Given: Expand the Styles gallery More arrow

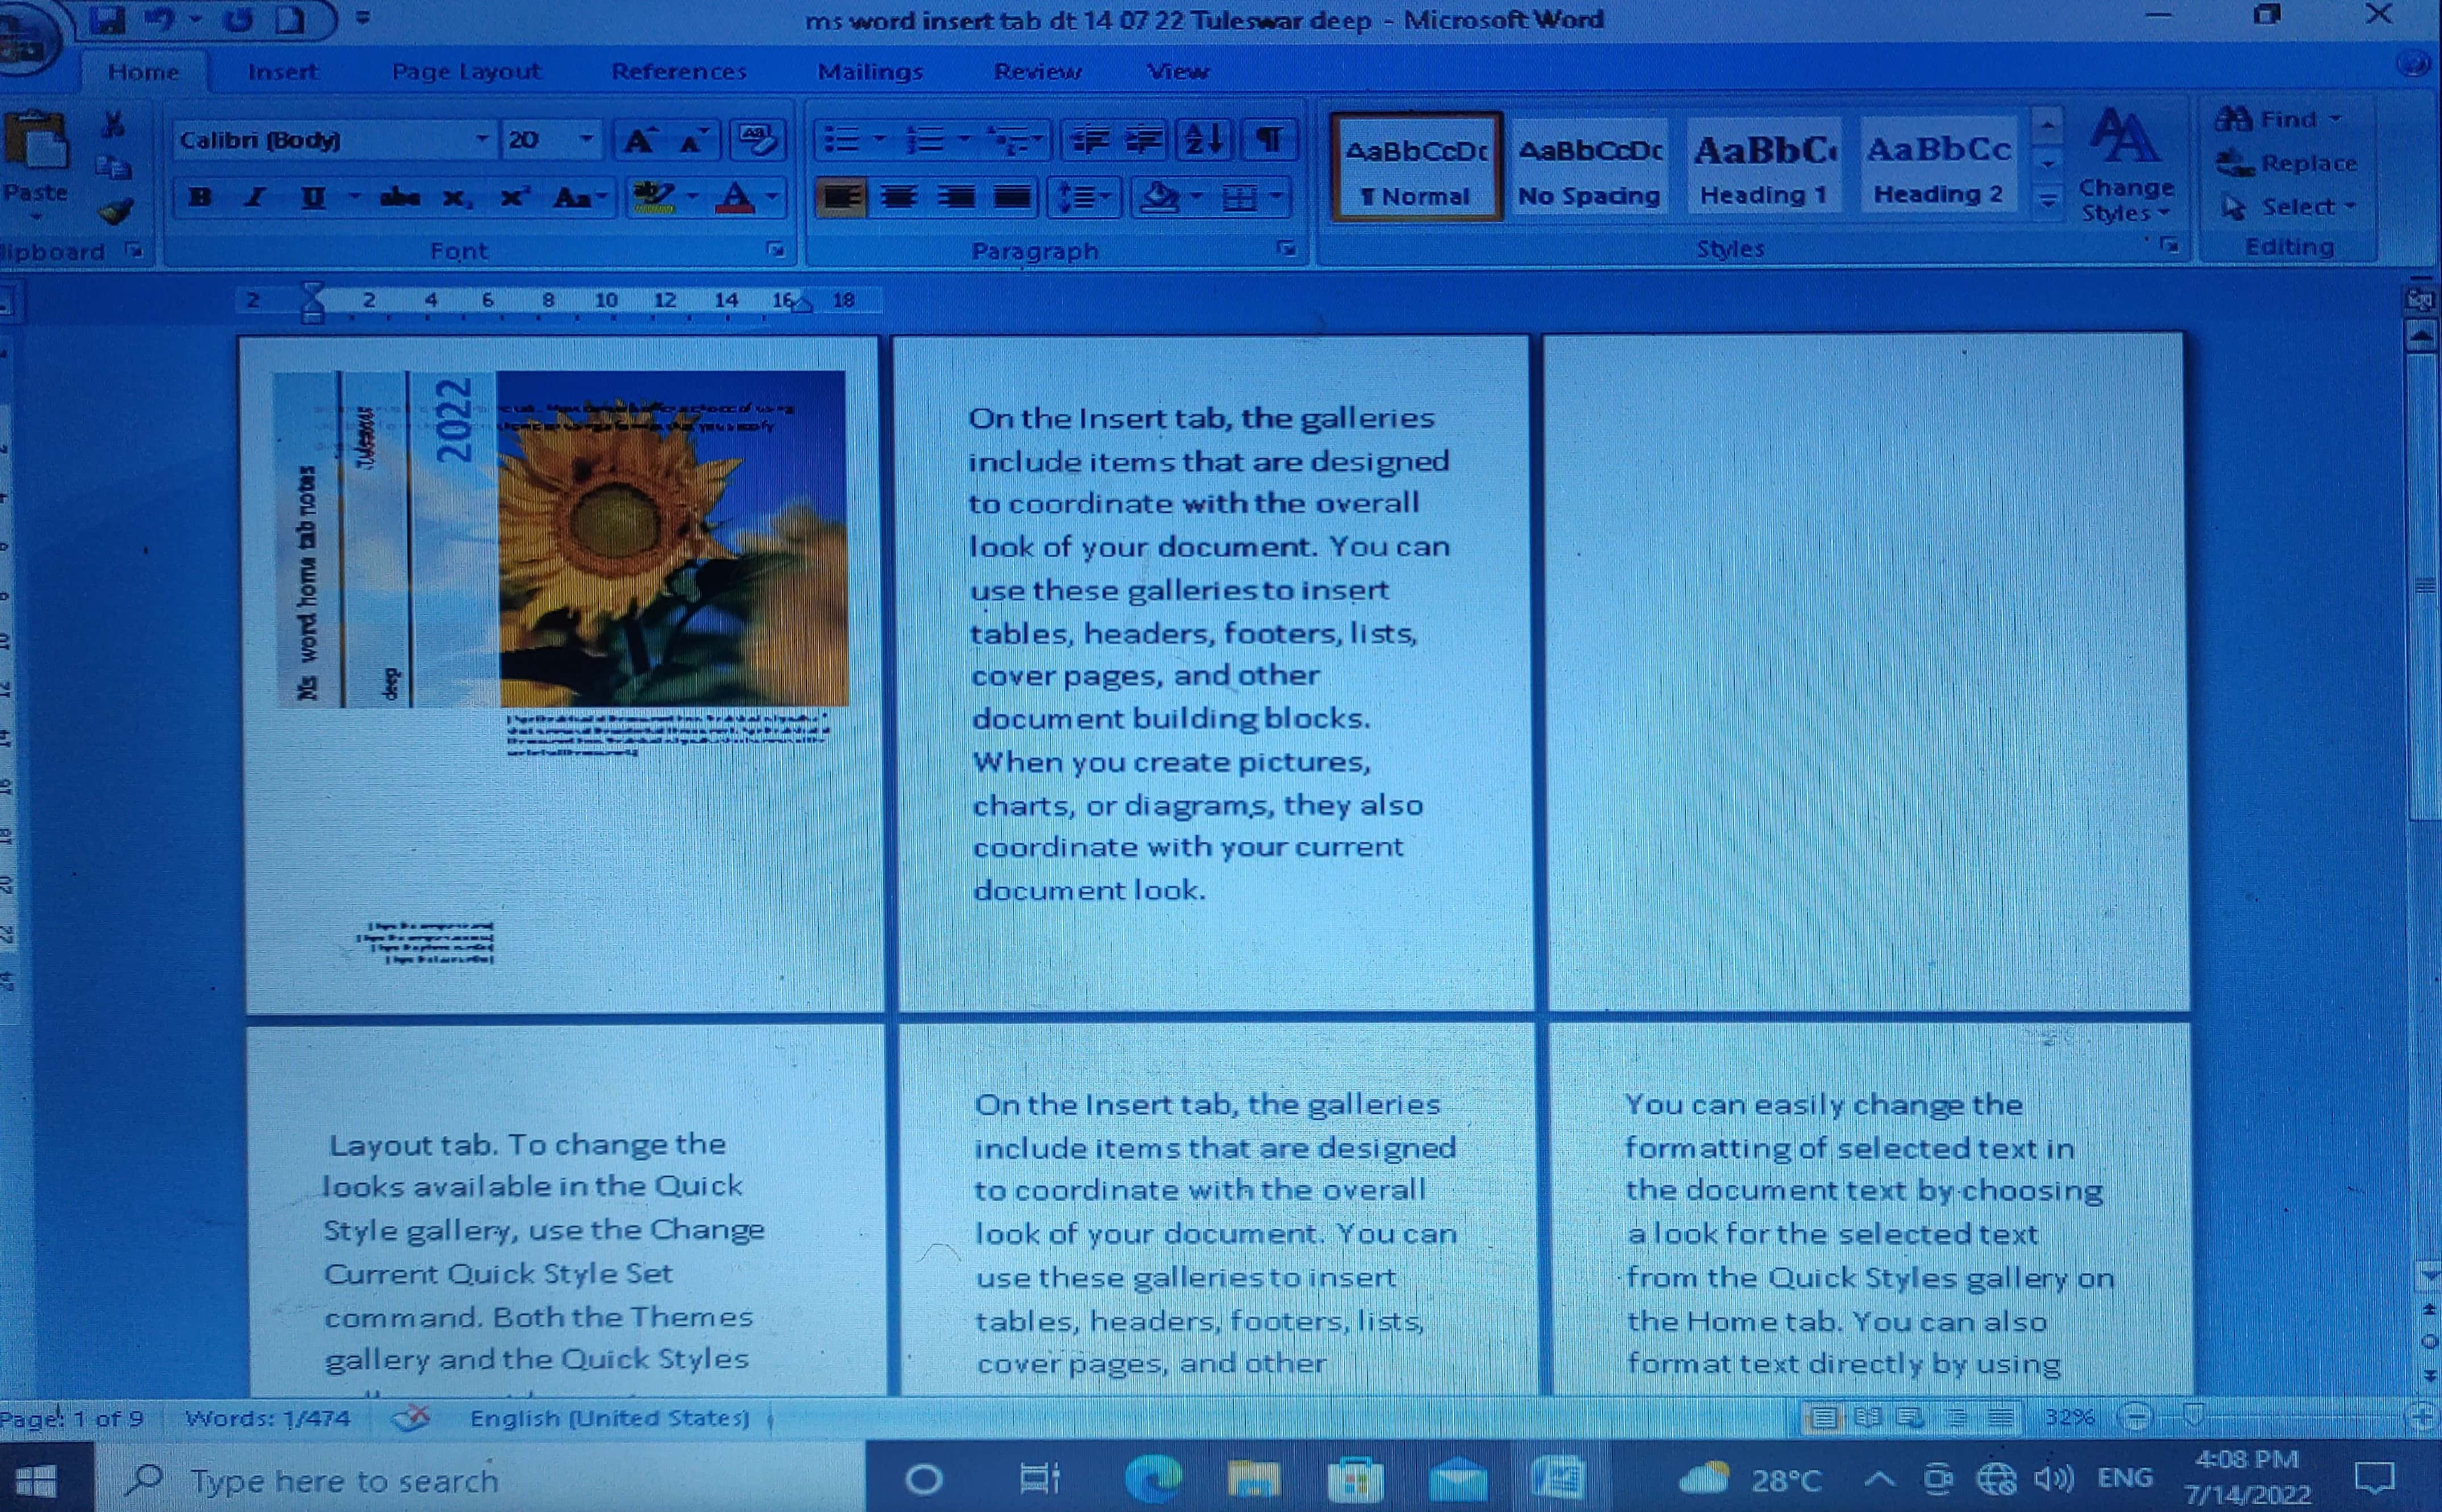Looking at the screenshot, I should 2048,201.
